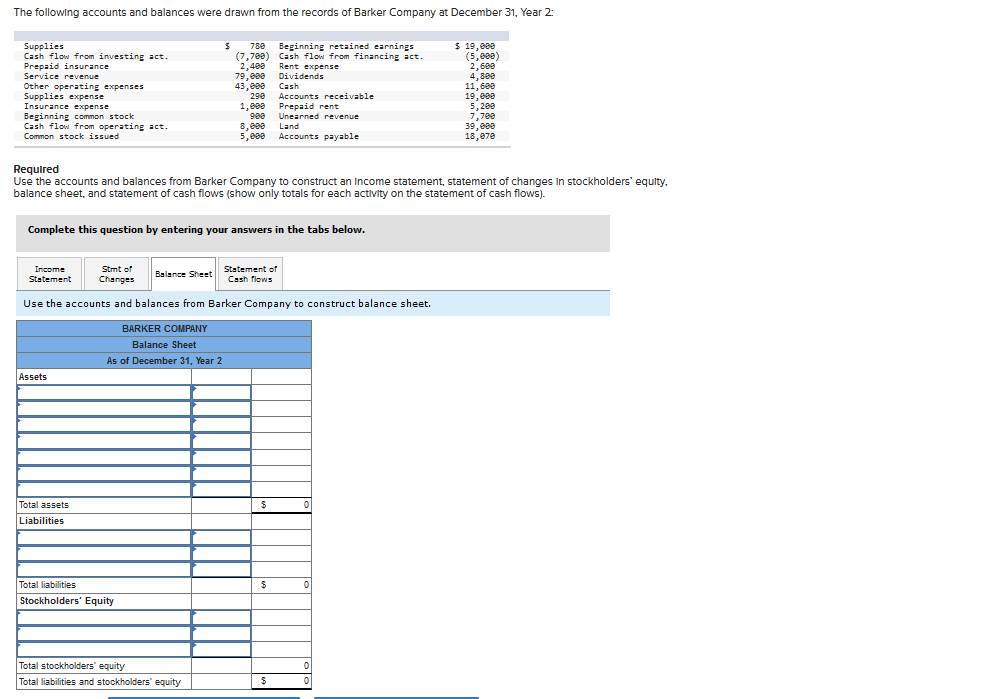
Task: Click amount field for first liability row
Action: tap(222, 537)
